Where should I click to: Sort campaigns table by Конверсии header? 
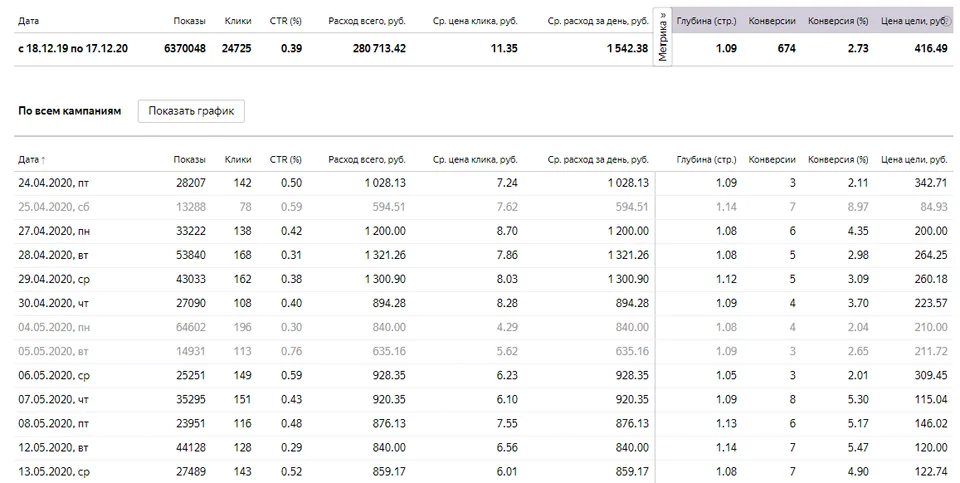coord(771,159)
